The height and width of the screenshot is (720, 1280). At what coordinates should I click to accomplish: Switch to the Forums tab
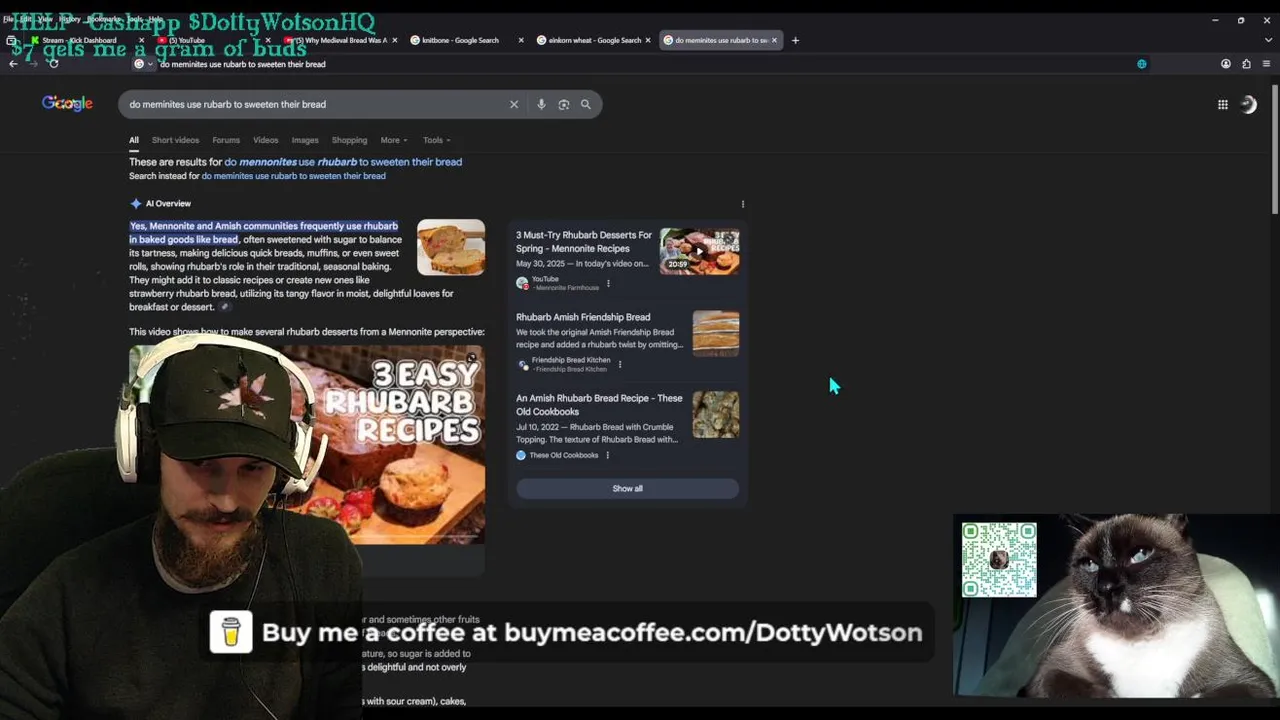pyautogui.click(x=226, y=140)
